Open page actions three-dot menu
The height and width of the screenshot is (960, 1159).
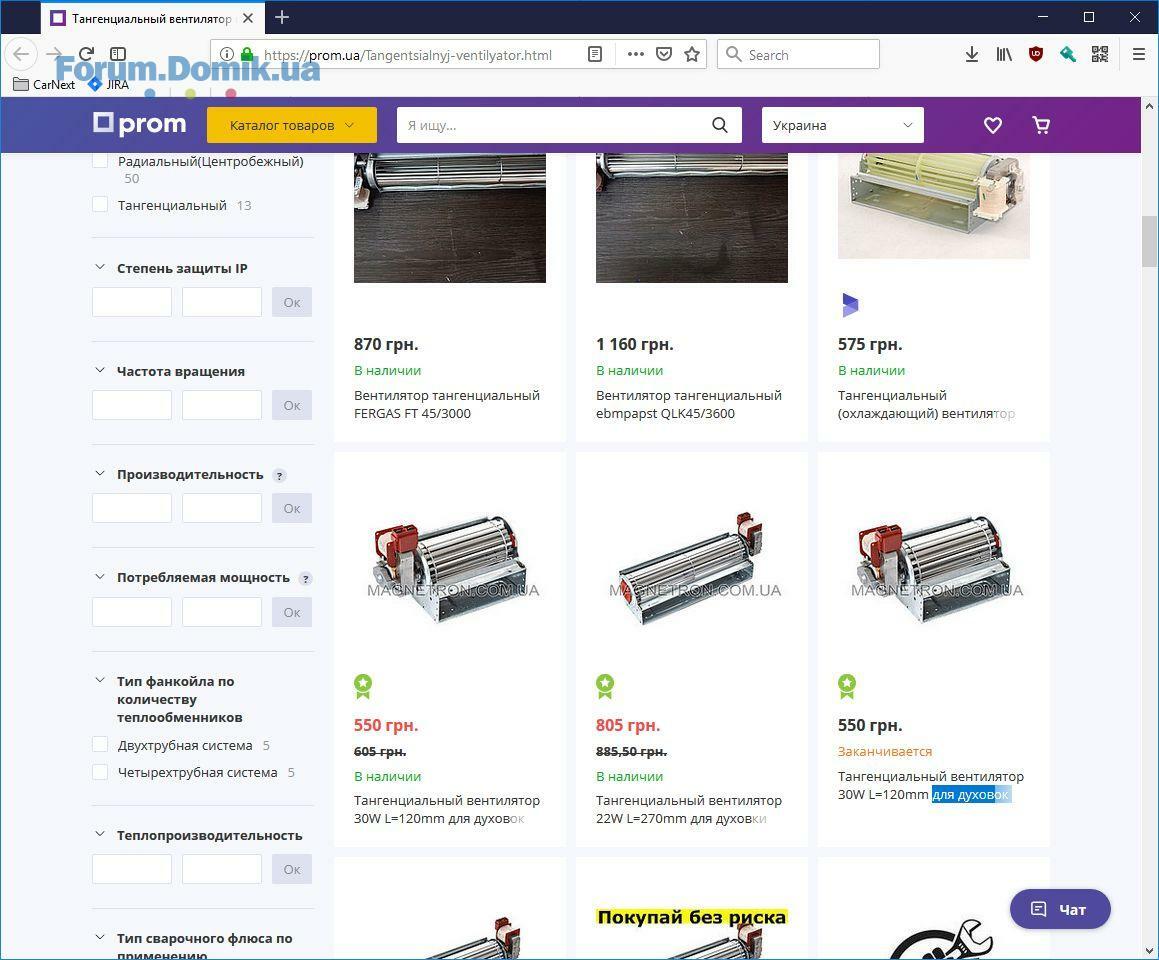click(x=635, y=54)
